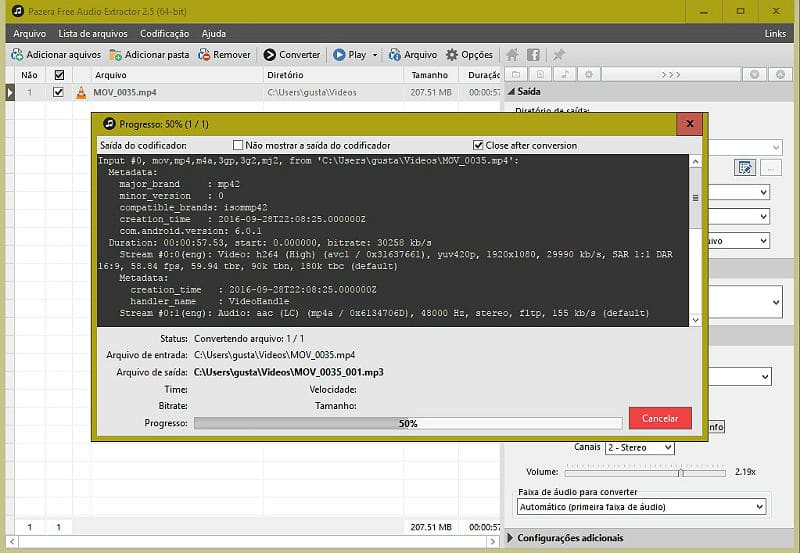800x553 pixels.
Task: Click the red Cancelar button
Action: point(660,418)
